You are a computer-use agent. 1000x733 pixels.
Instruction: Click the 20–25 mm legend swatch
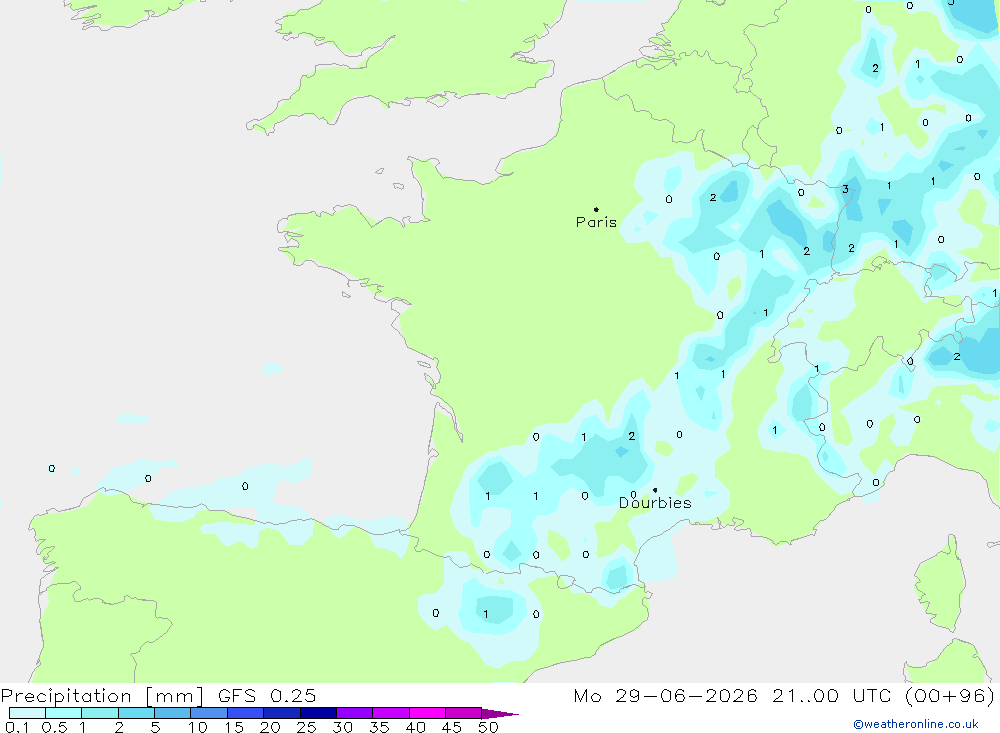(281, 713)
